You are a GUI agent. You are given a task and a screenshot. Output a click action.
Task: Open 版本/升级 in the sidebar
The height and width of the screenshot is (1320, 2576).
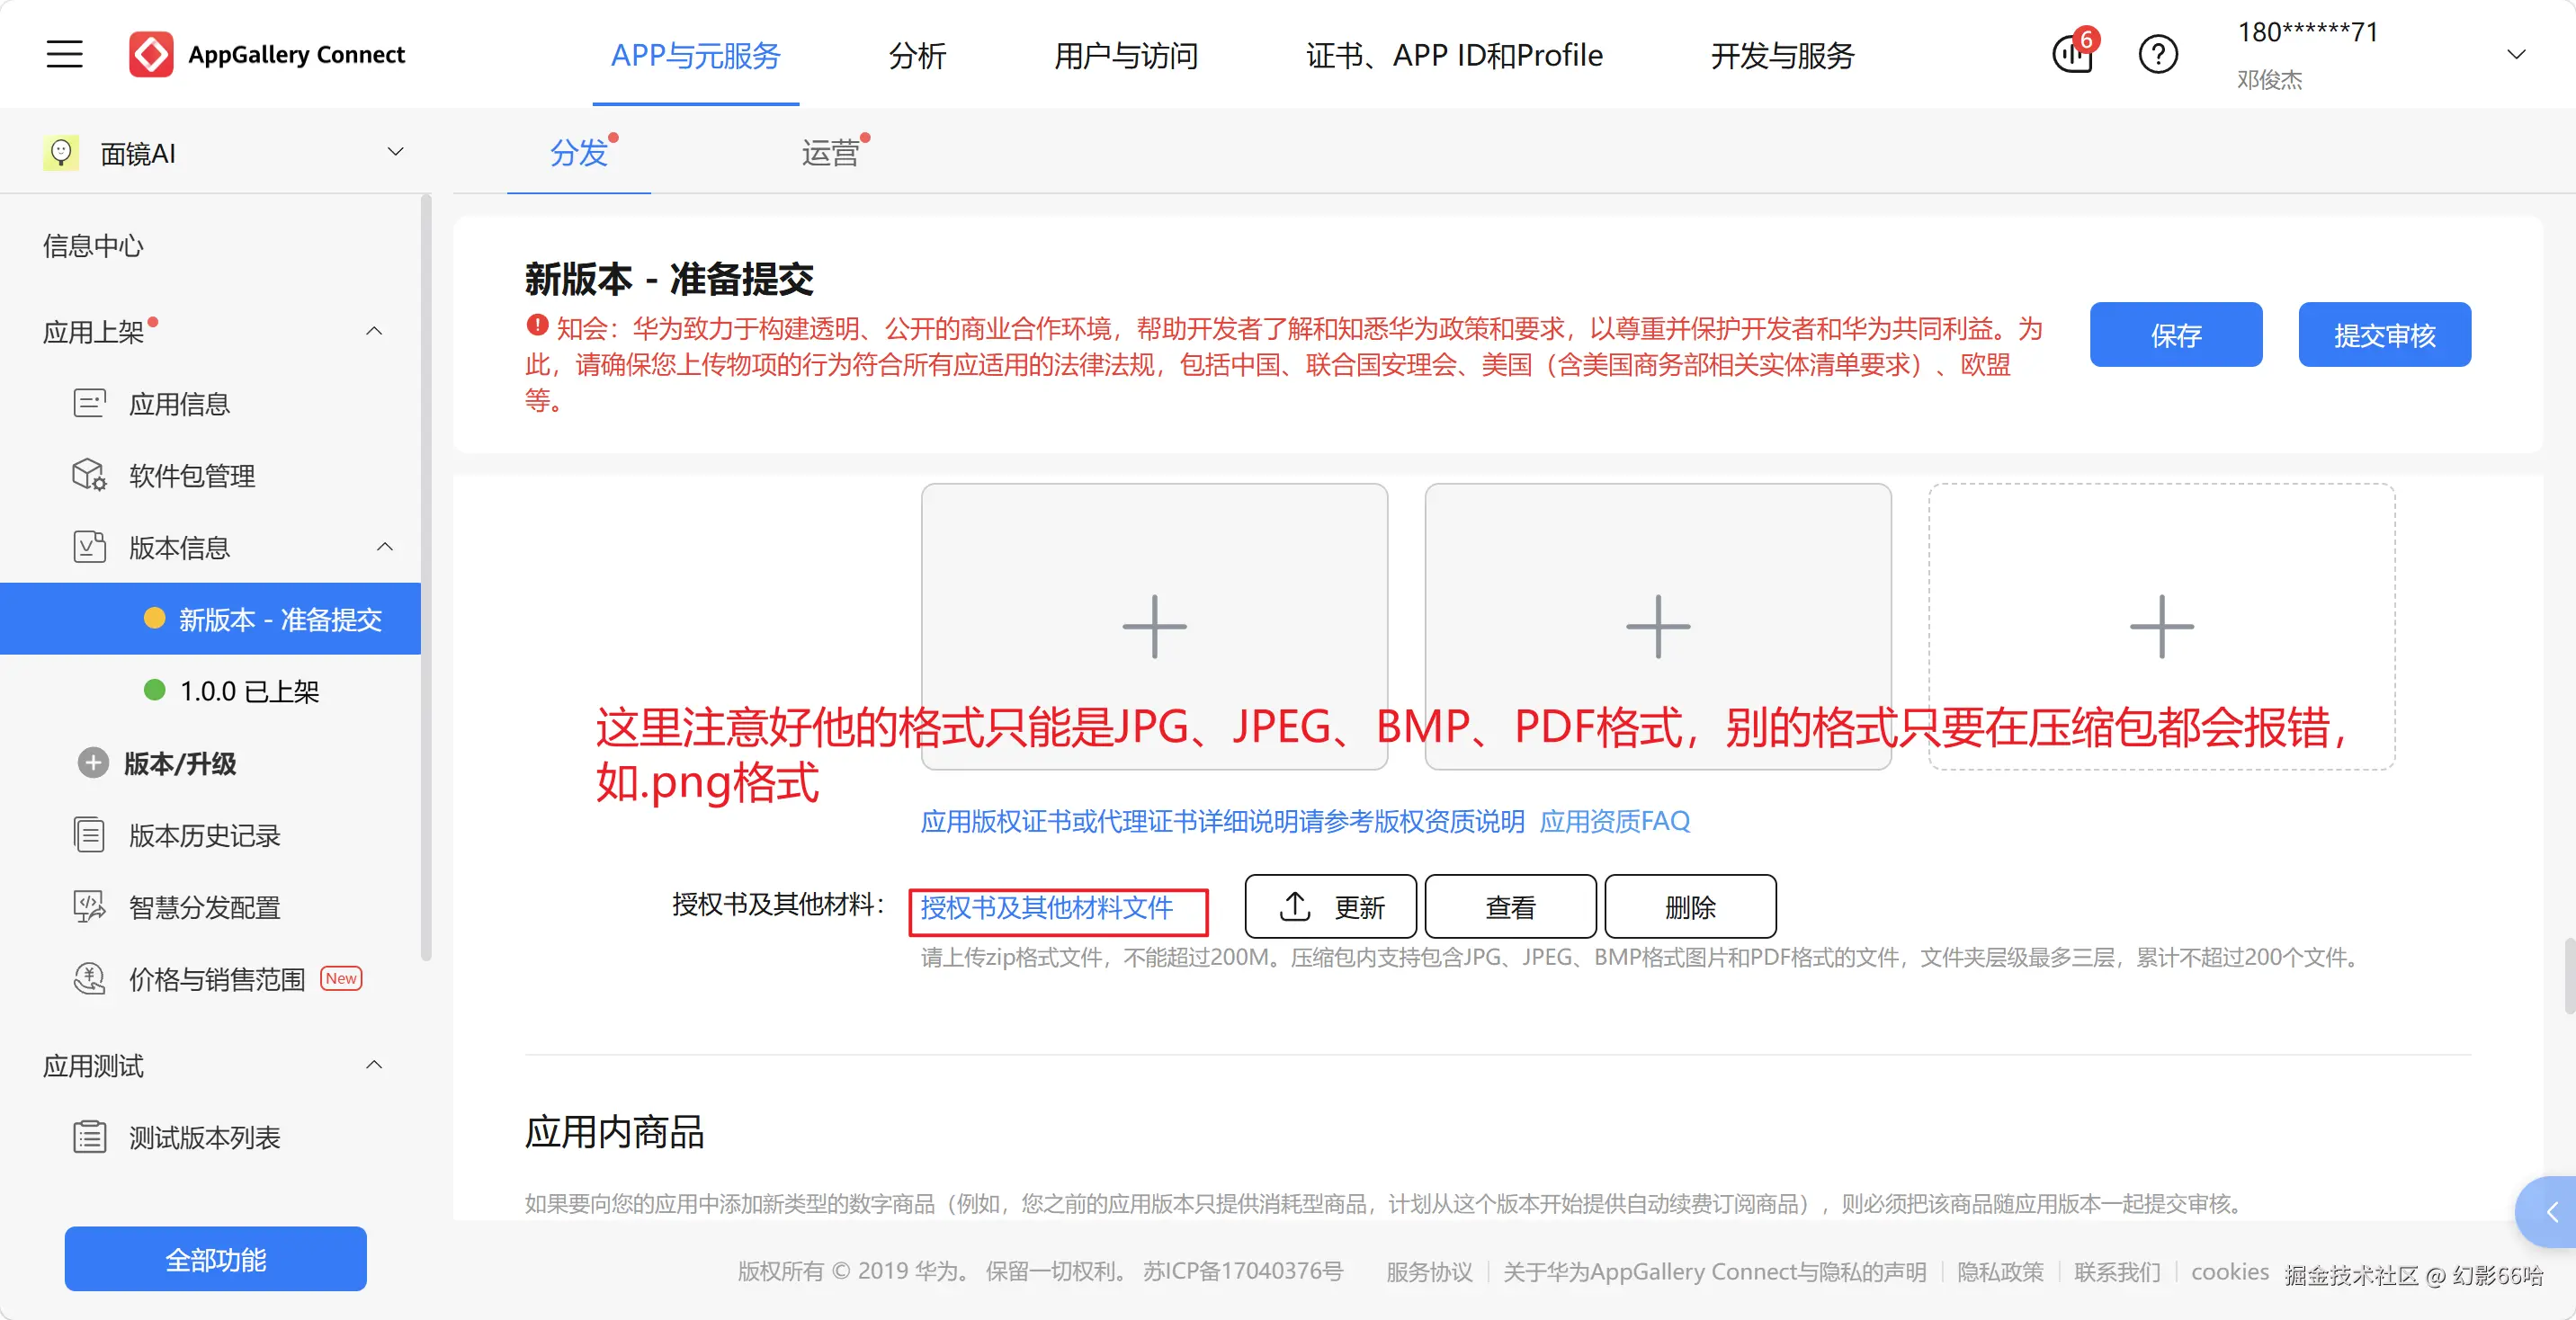coord(180,763)
